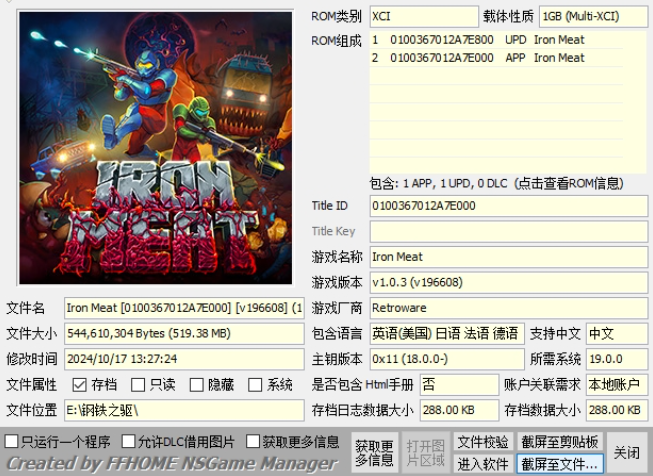This screenshot has width=653, height=476.
Task: Click the Title ID field
Action: 508,206
